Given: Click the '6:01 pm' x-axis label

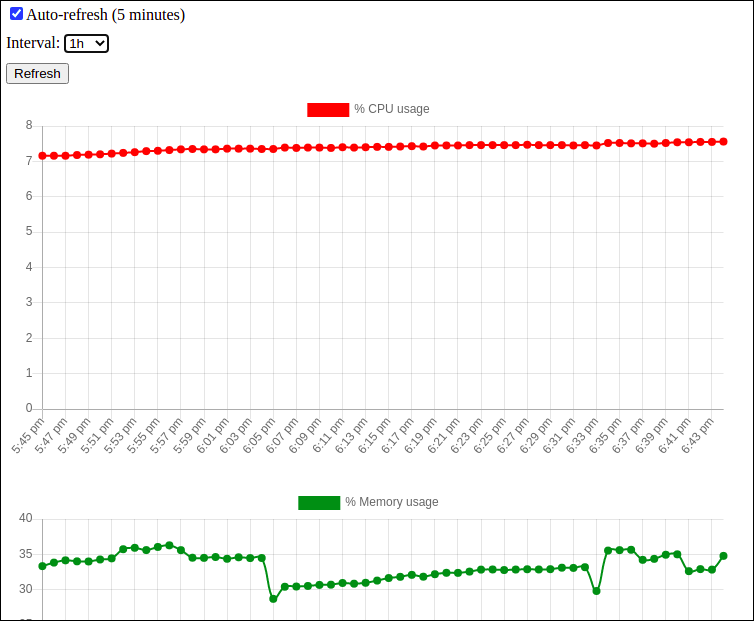Looking at the screenshot, I should tap(213, 436).
